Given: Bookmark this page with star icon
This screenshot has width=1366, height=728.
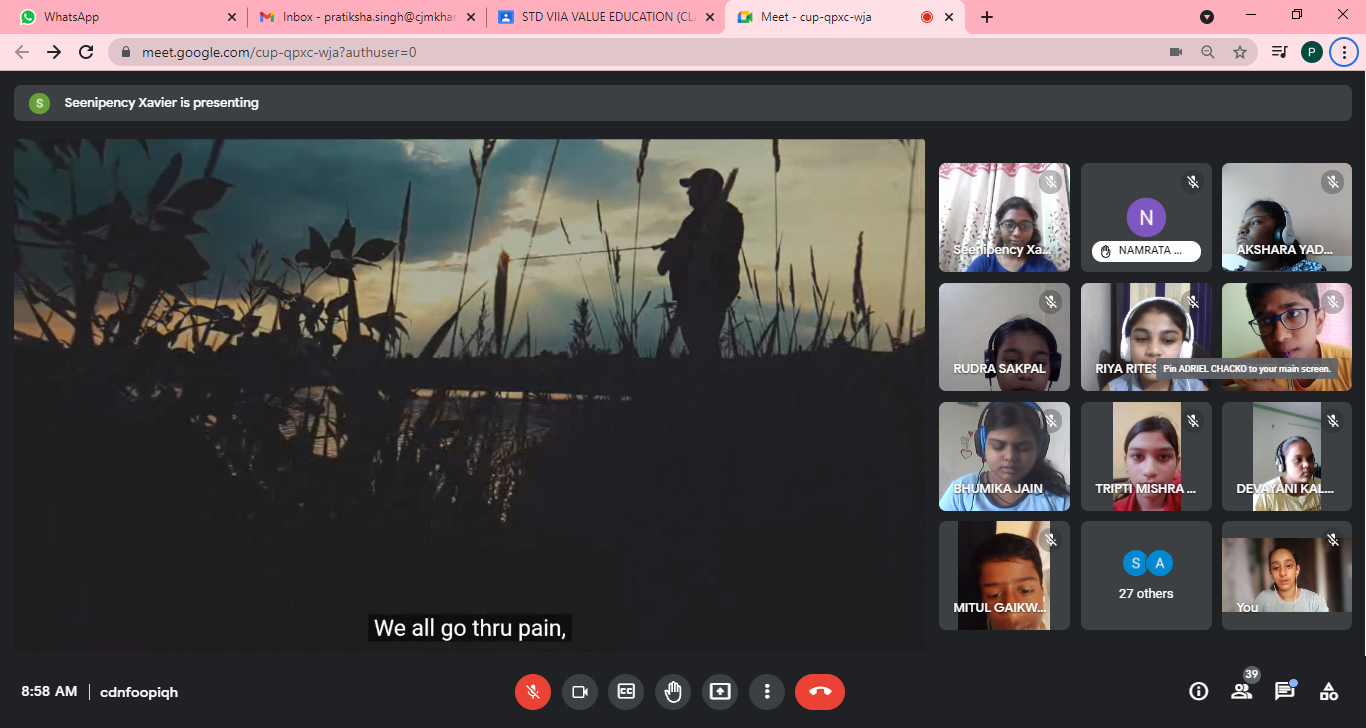Looking at the screenshot, I should click(x=1240, y=52).
